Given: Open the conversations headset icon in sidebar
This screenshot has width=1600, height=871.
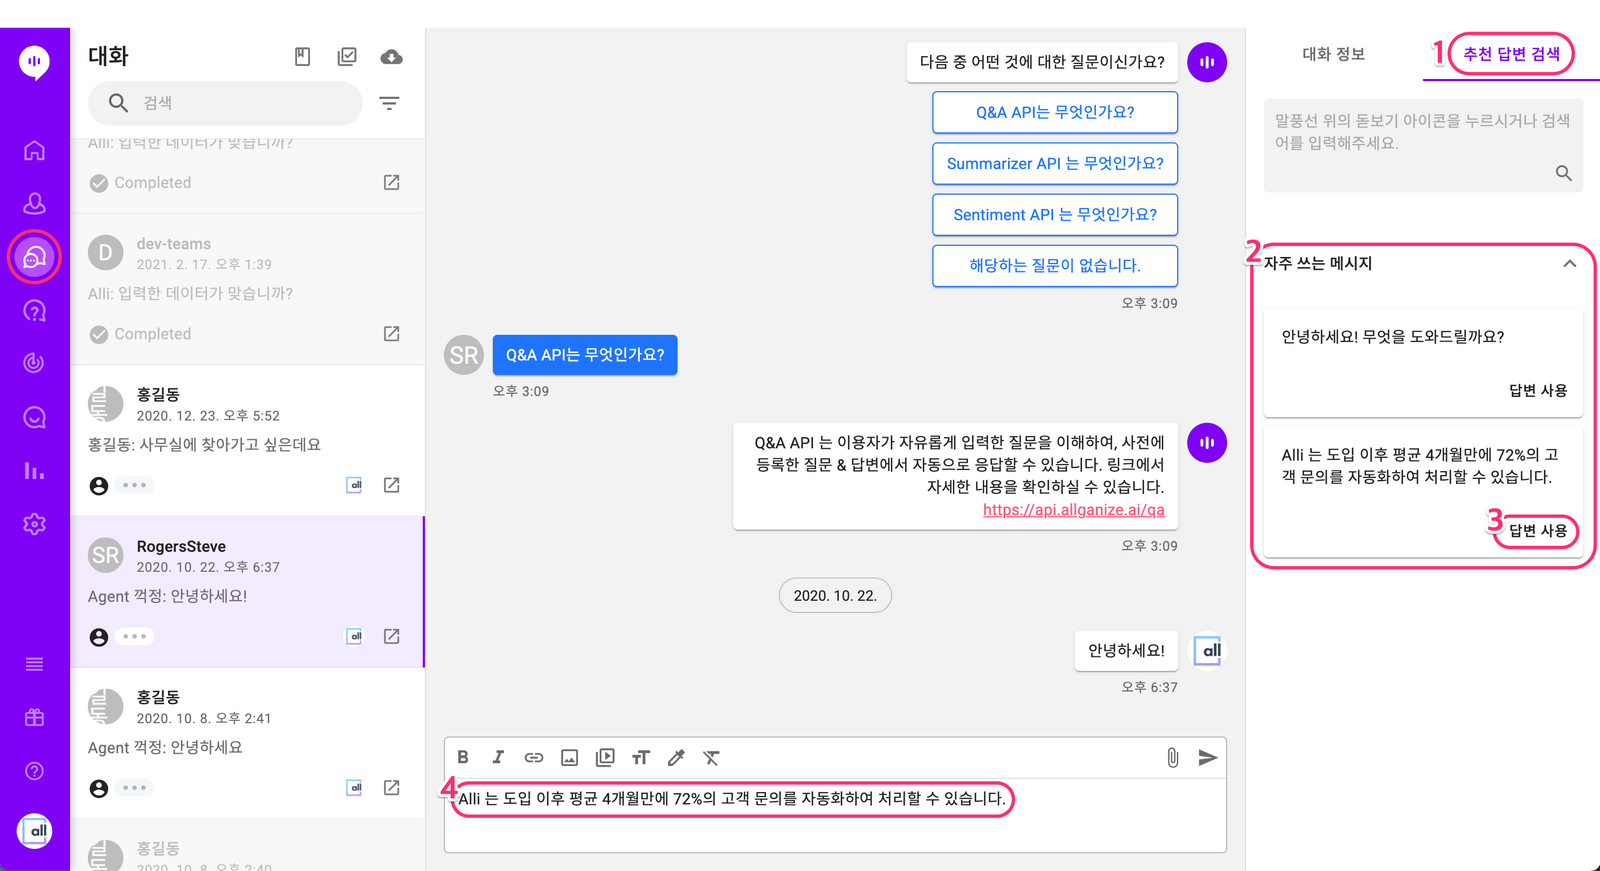Looking at the screenshot, I should [x=34, y=257].
